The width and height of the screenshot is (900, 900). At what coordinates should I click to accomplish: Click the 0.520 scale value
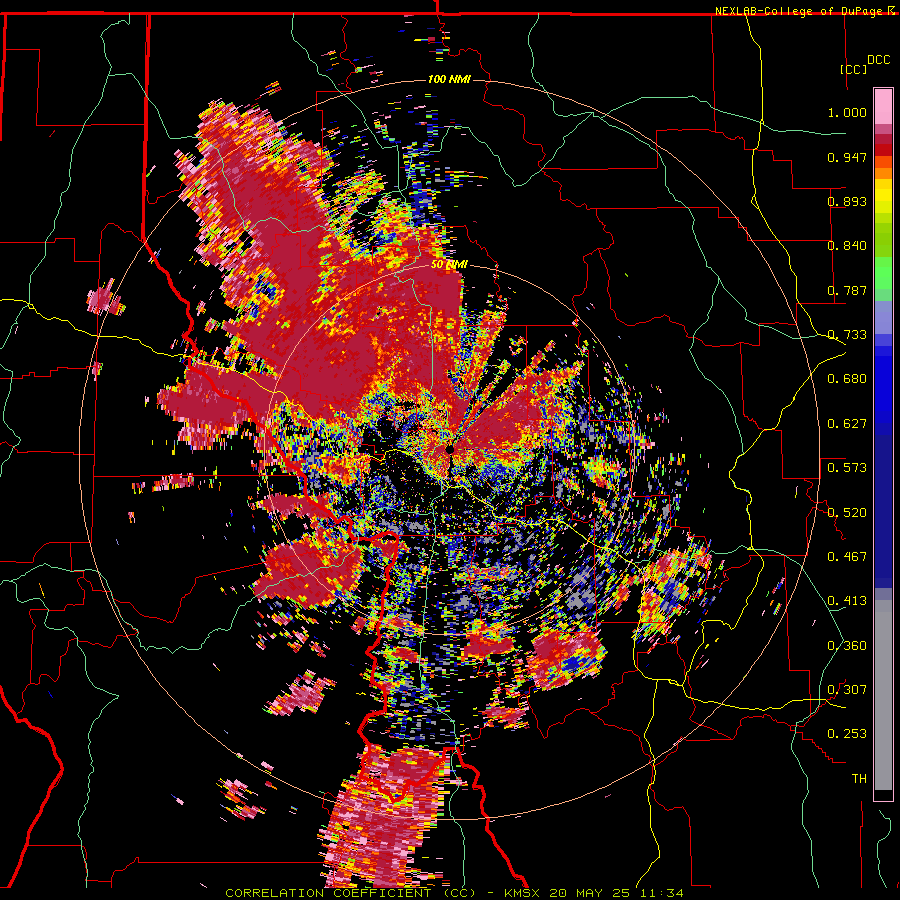pos(847,513)
